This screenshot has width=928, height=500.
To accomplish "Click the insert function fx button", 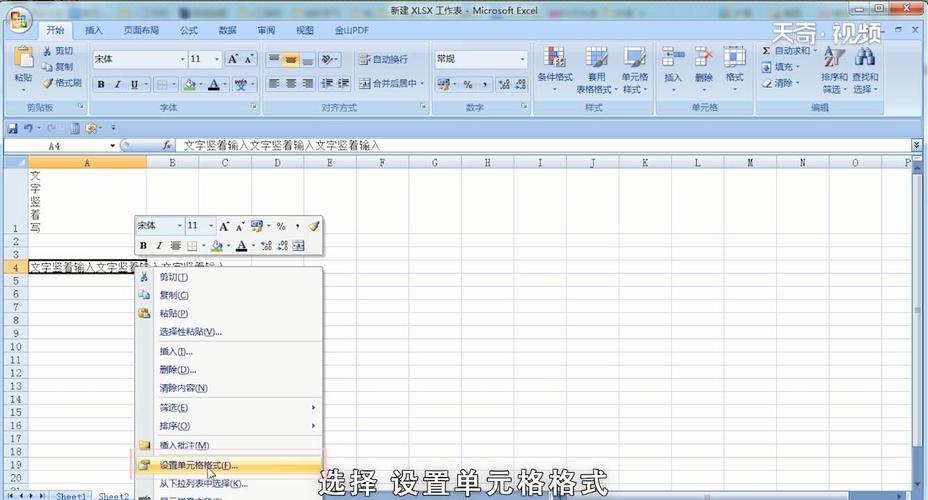I will pyautogui.click(x=167, y=146).
